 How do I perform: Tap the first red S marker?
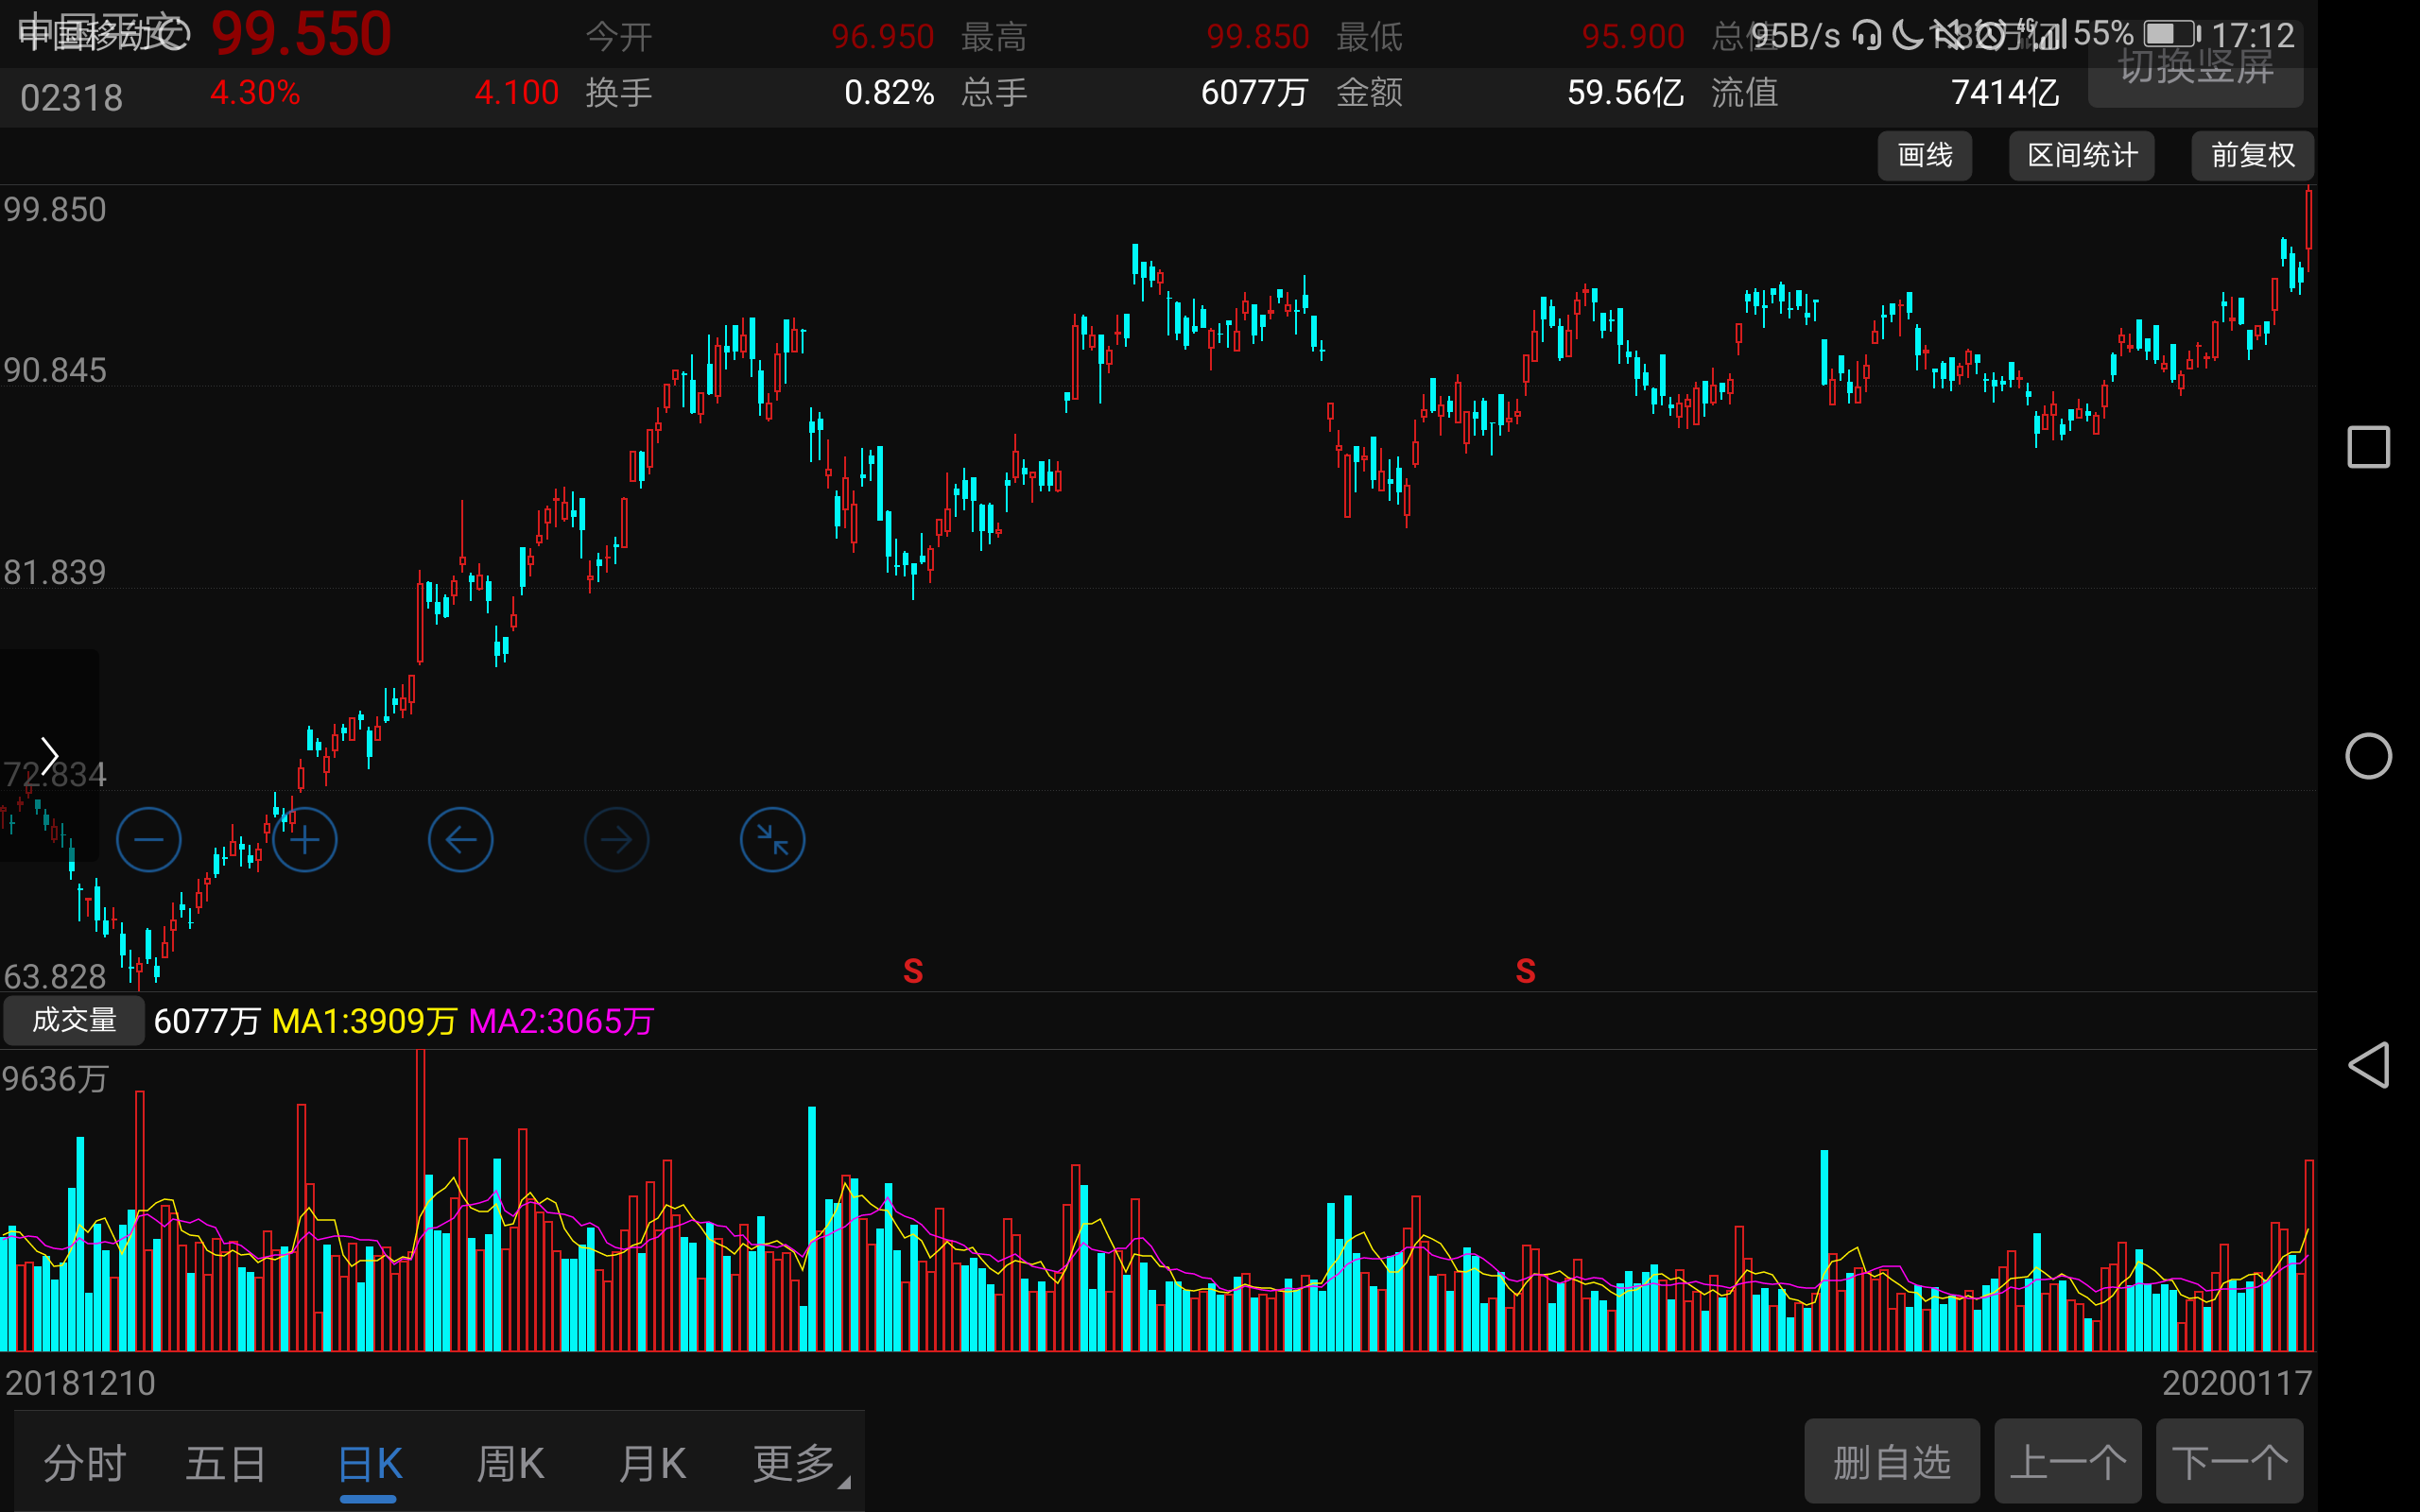coord(913,970)
